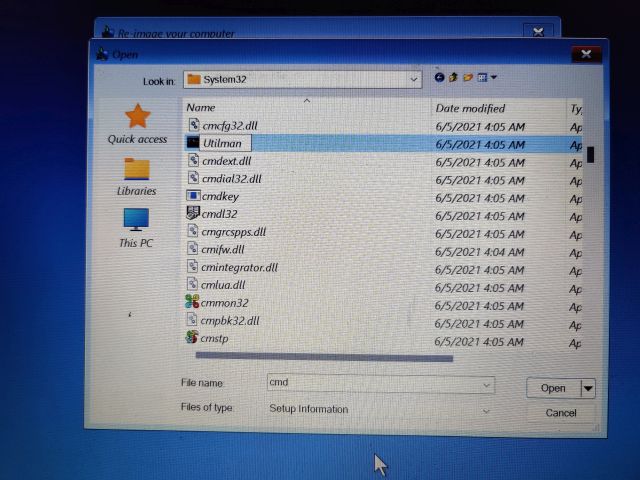The width and height of the screenshot is (640, 480).
Task: Create a new folder icon
Action: (468, 77)
